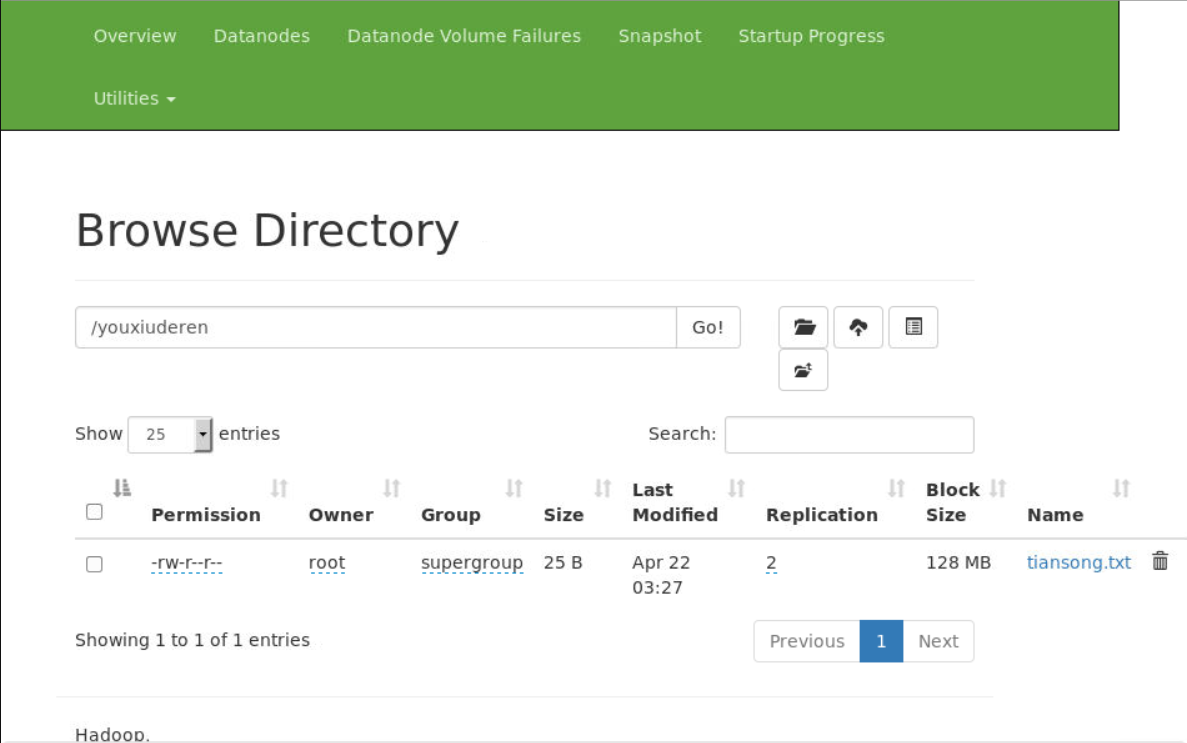Open the Show entries dropdown
The image size is (1187, 743).
click(x=170, y=435)
